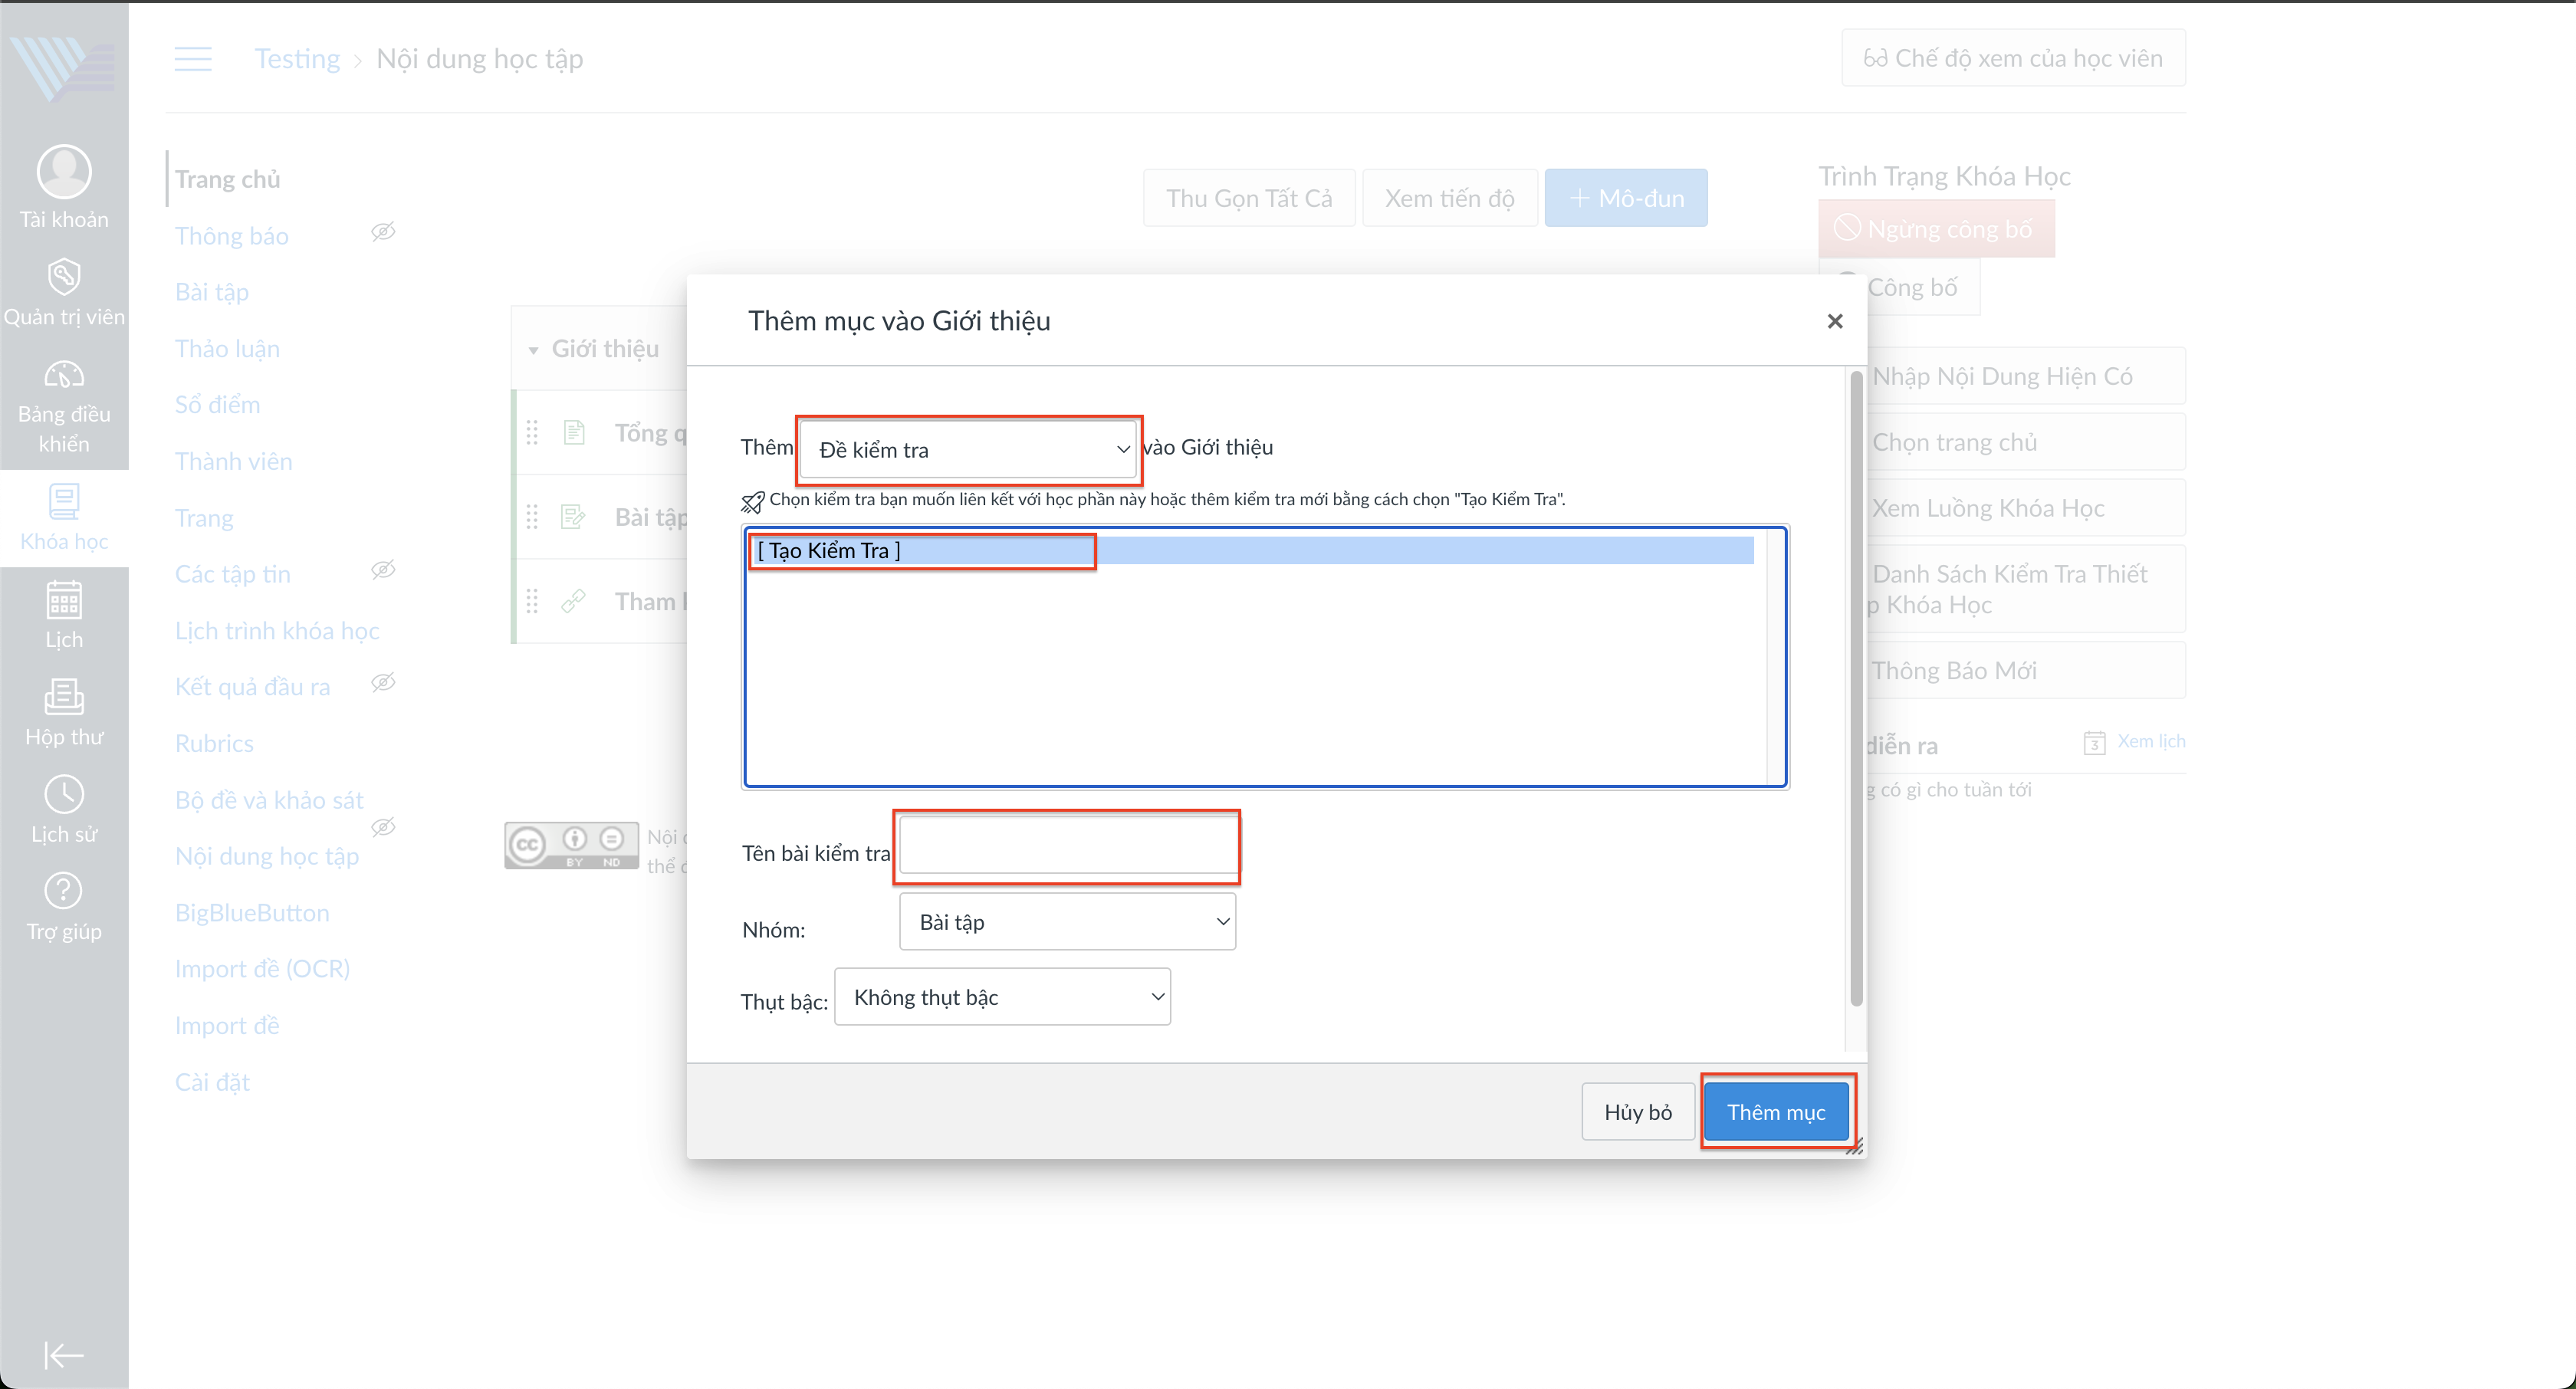Click the hamburger menu icon near Testing
Image resolution: width=2576 pixels, height=1389 pixels.
[193, 59]
